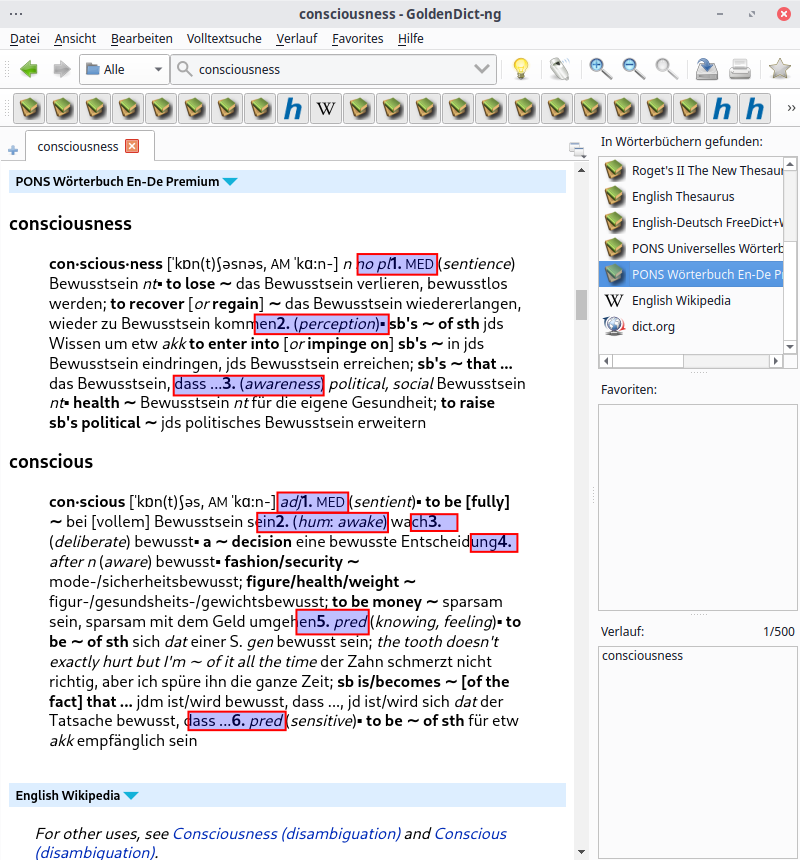Viewport: 800px width, 860px height.
Task: Click dictionary list horizontal scroll left arrow
Action: point(606,361)
